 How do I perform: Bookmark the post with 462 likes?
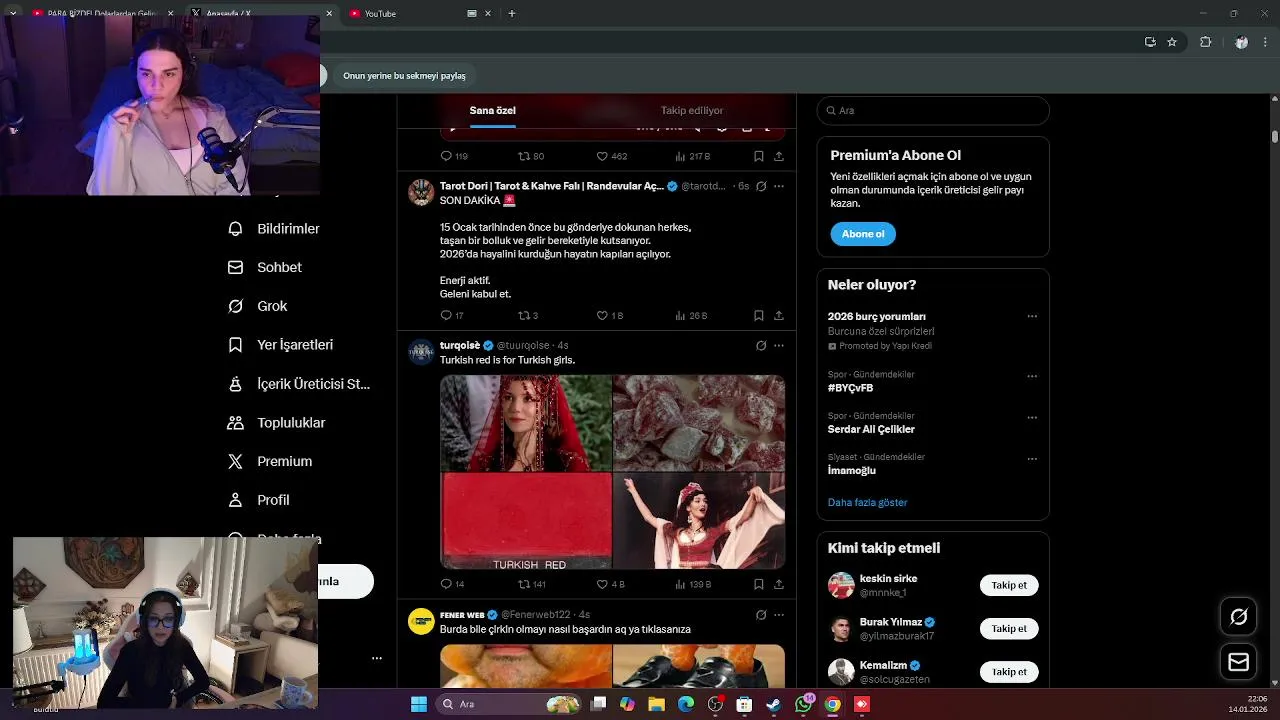759,156
